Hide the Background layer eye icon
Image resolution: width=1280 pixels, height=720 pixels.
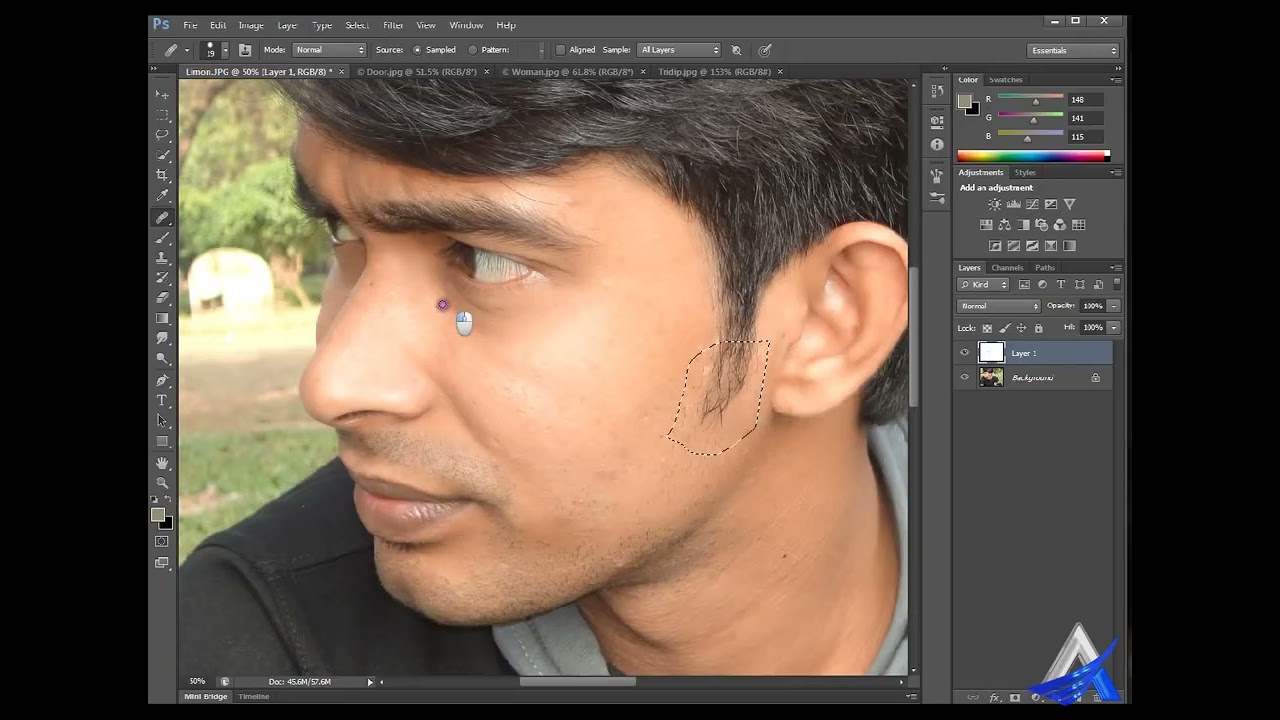point(965,377)
